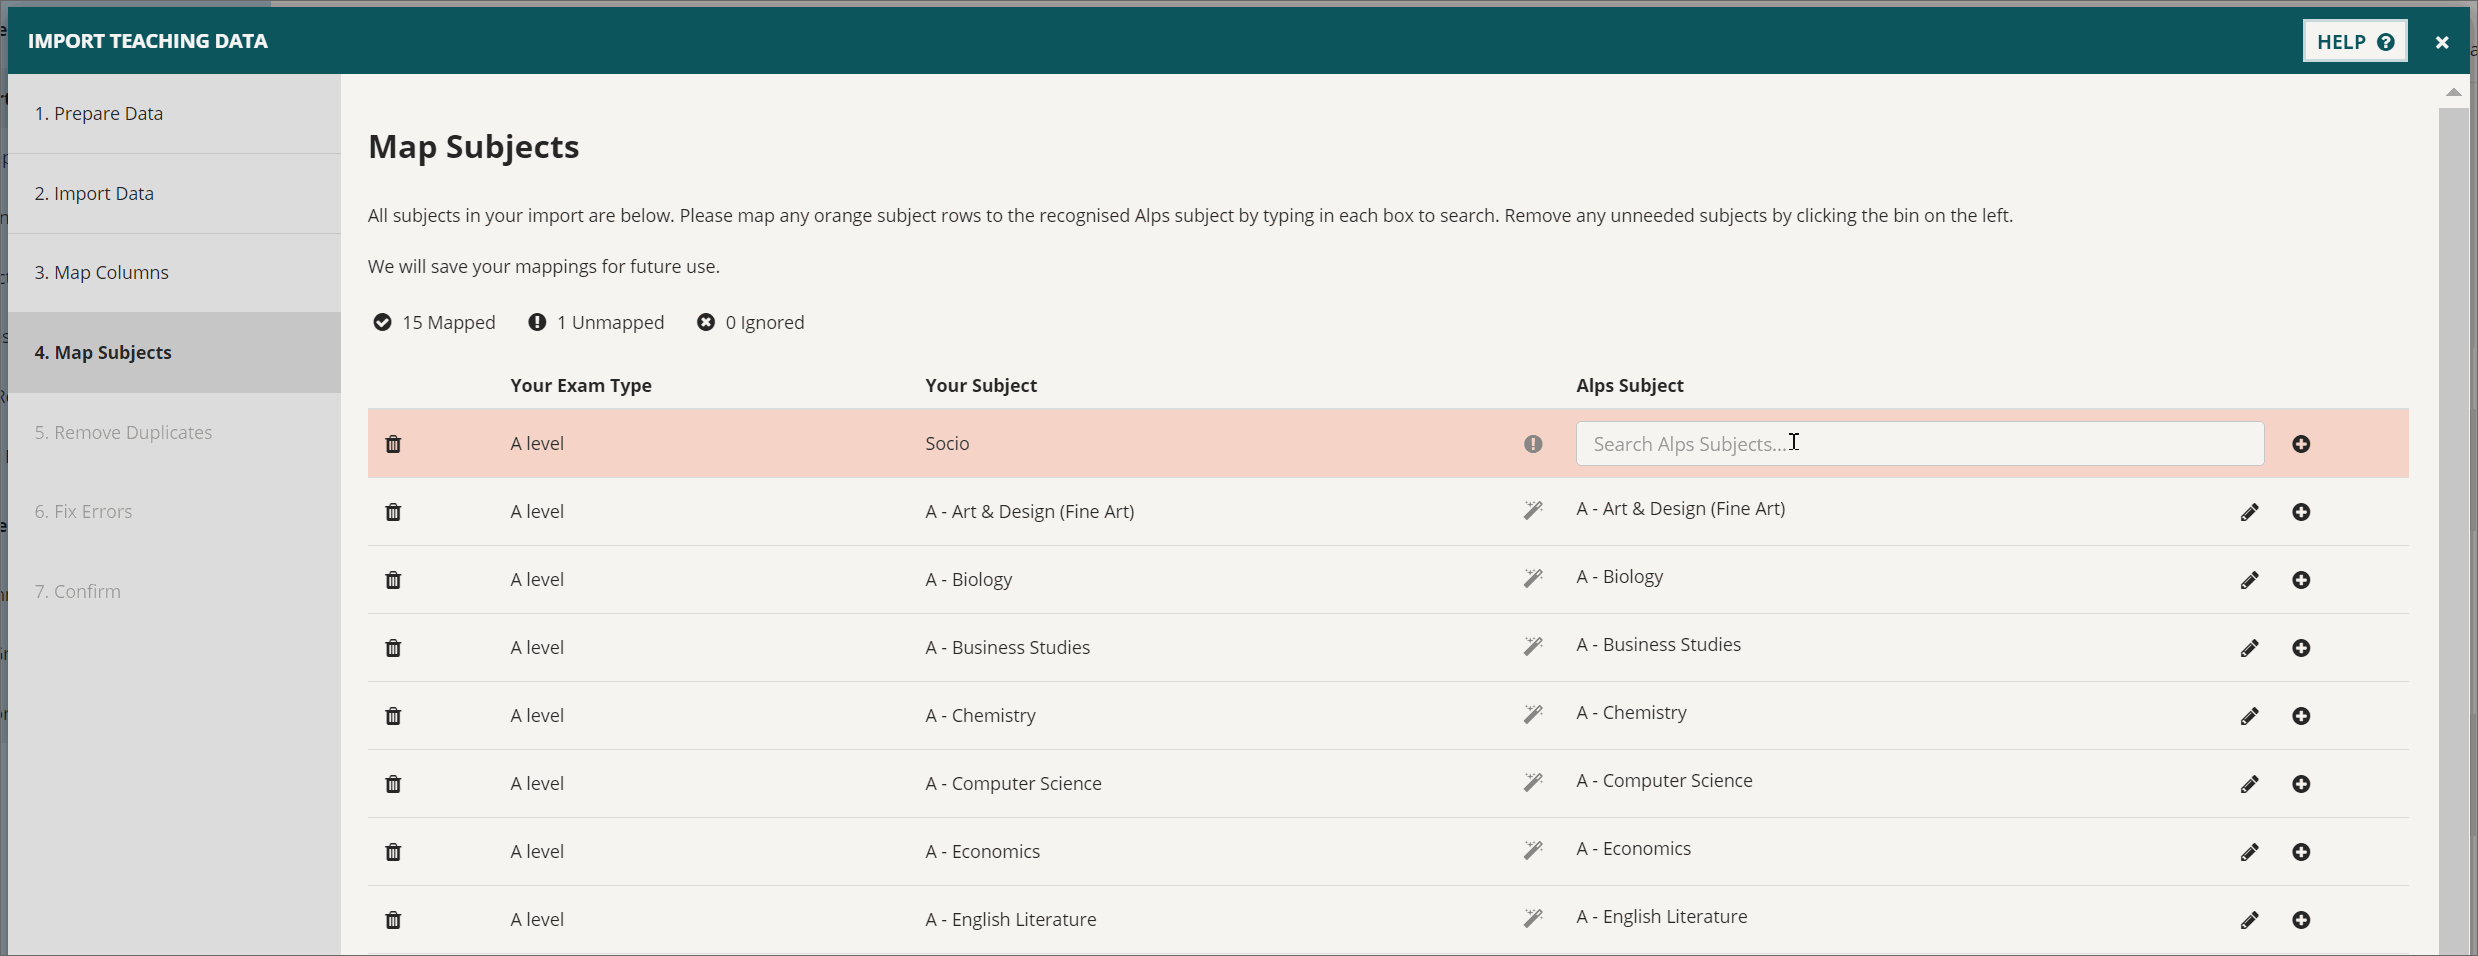Open step 3 Map Columns
This screenshot has height=956, width=2478.
click(x=174, y=273)
